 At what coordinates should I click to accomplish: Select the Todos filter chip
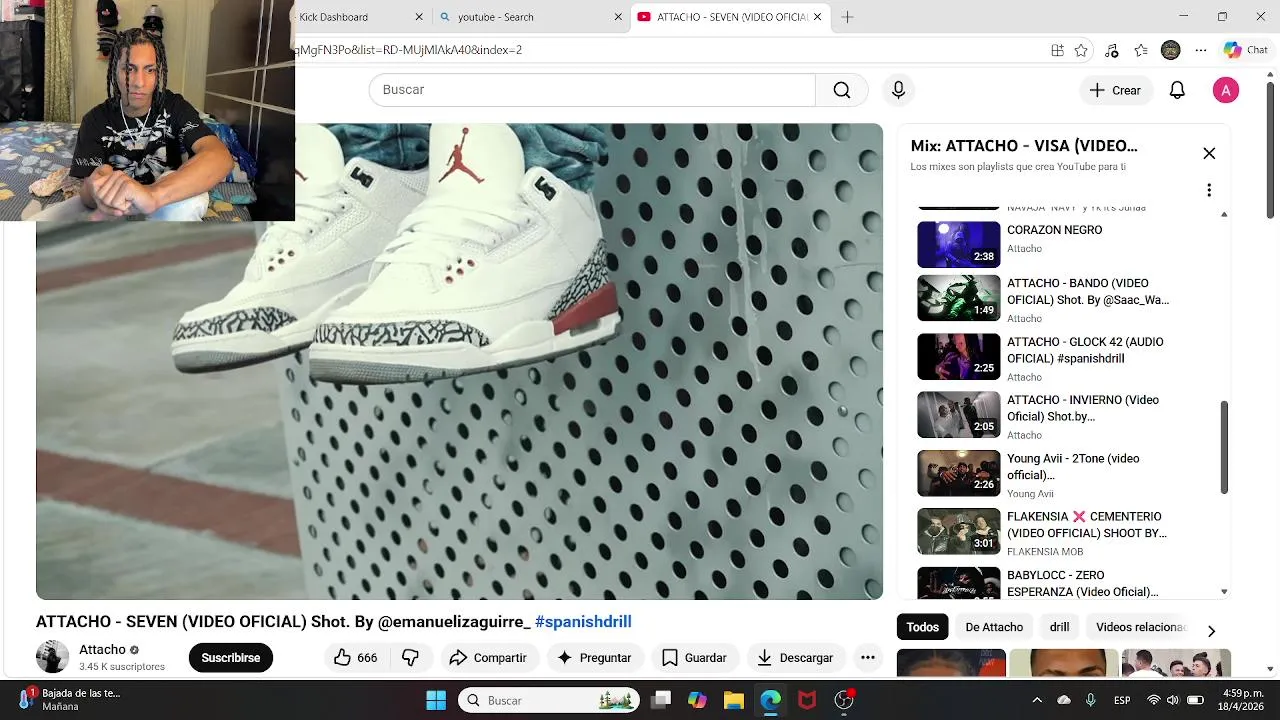[x=922, y=627]
